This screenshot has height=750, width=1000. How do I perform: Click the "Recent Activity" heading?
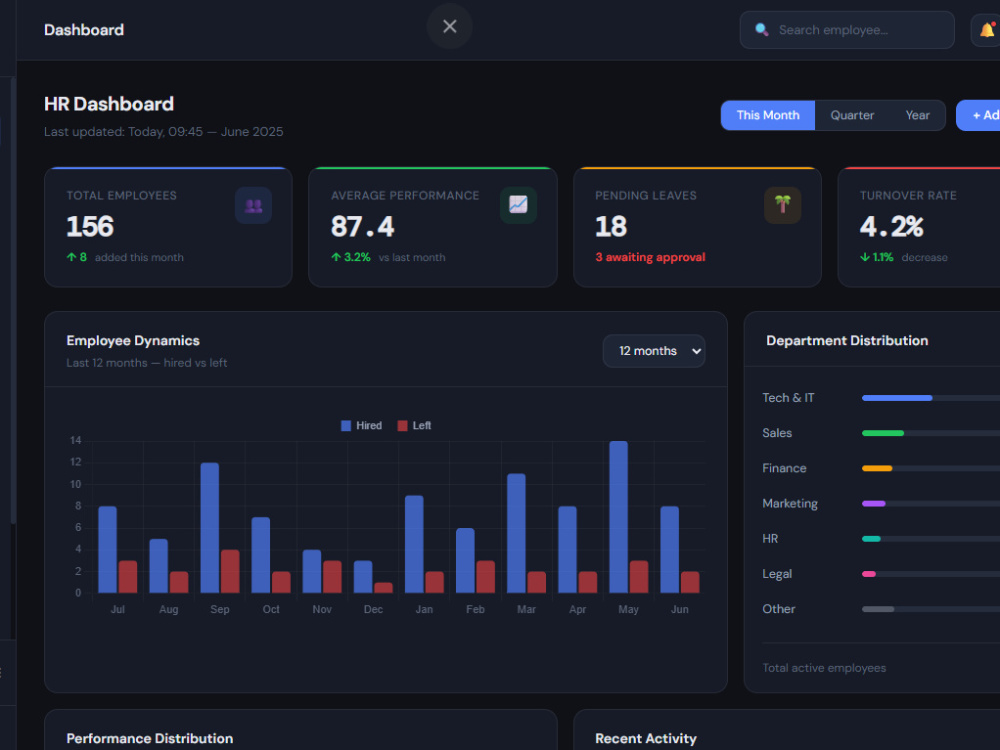[645, 739]
